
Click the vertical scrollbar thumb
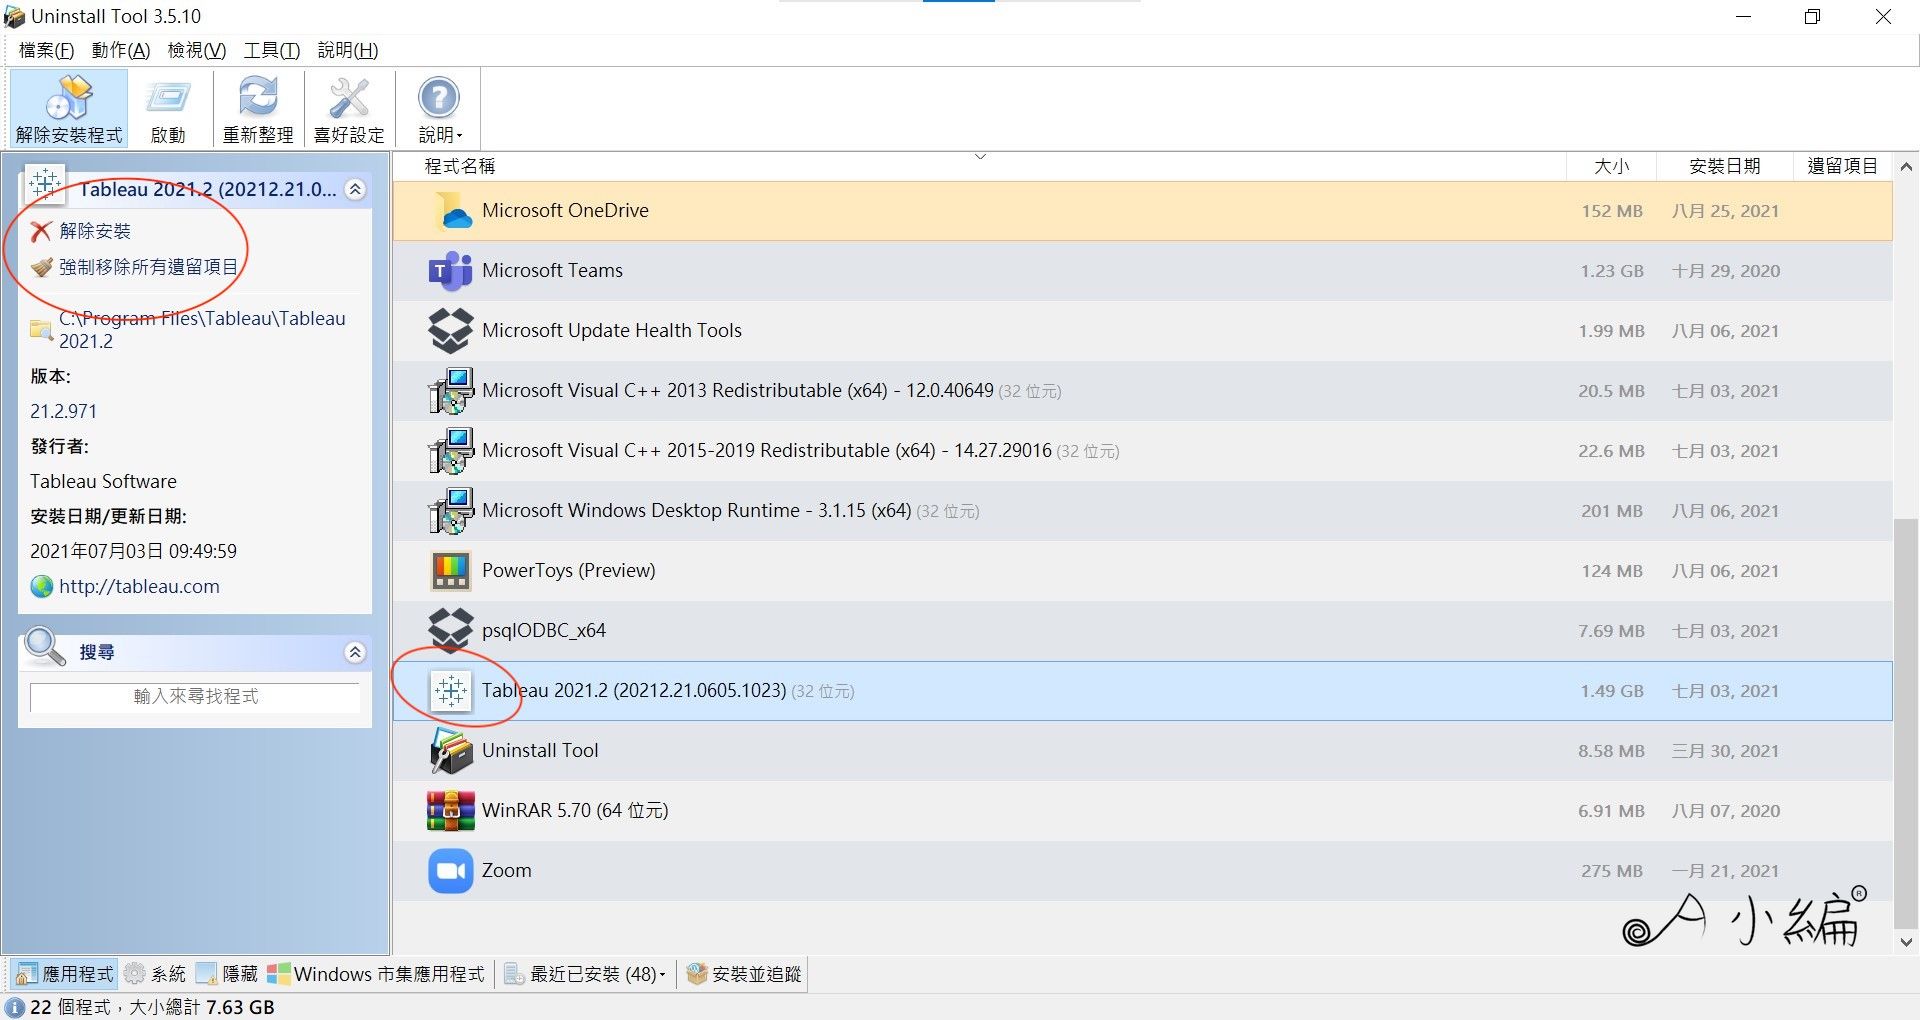tap(1906, 725)
